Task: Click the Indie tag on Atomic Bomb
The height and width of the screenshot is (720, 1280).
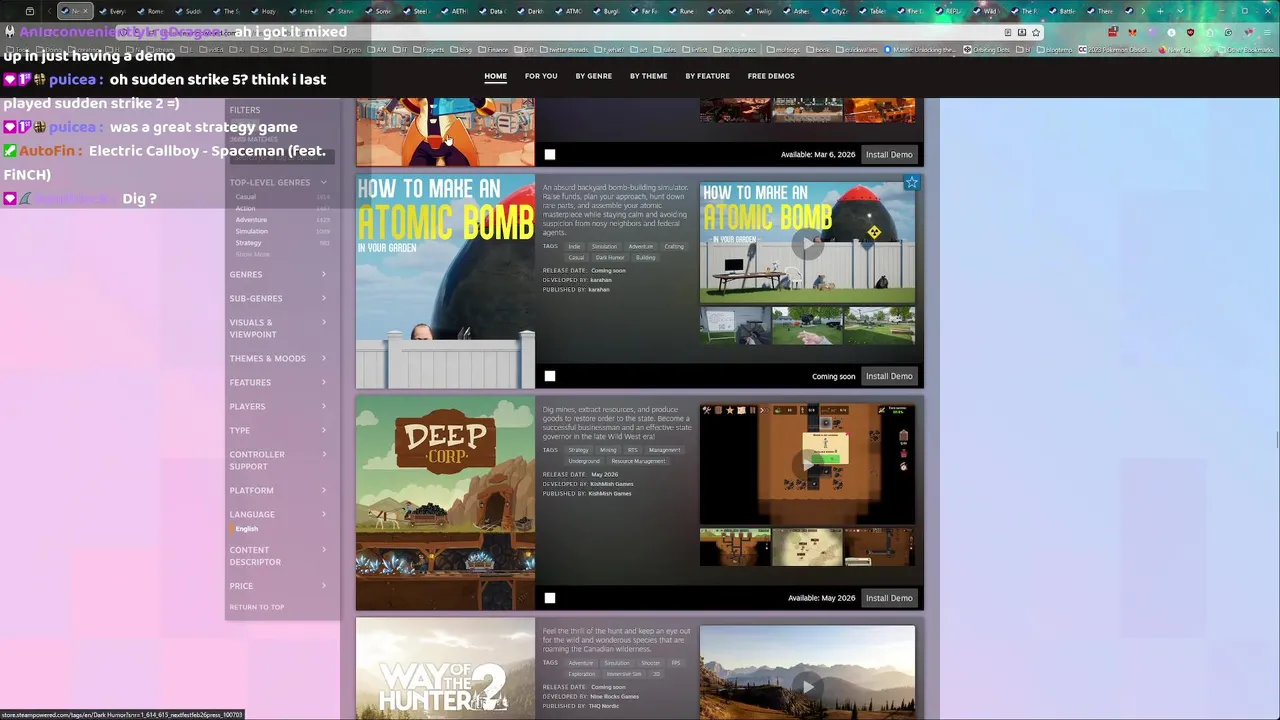Action: 574,246
